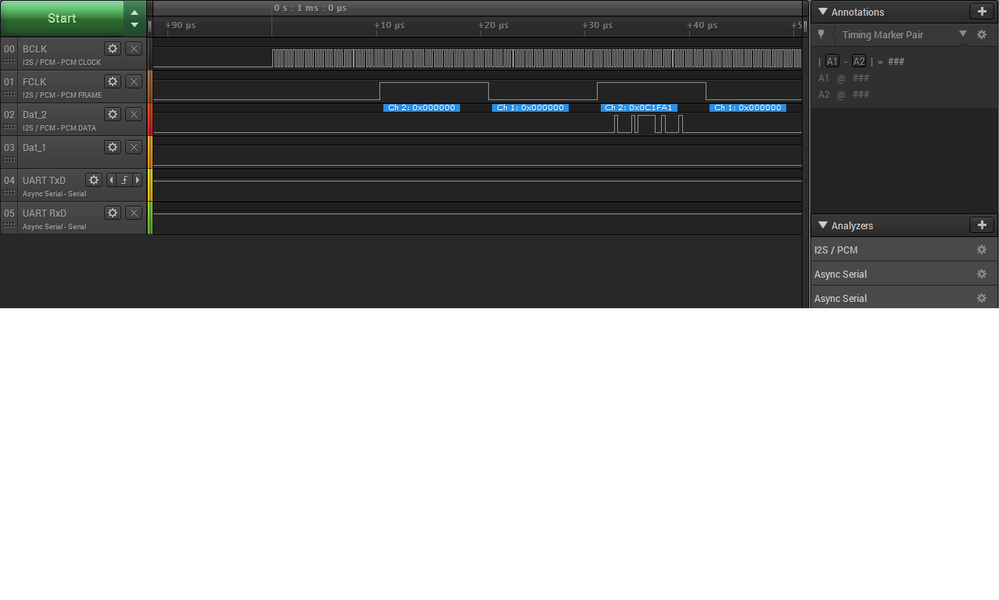This screenshot has width=999, height=600.
Task: Click the Dat_2 red color stripe
Action: pyautogui.click(x=150, y=119)
